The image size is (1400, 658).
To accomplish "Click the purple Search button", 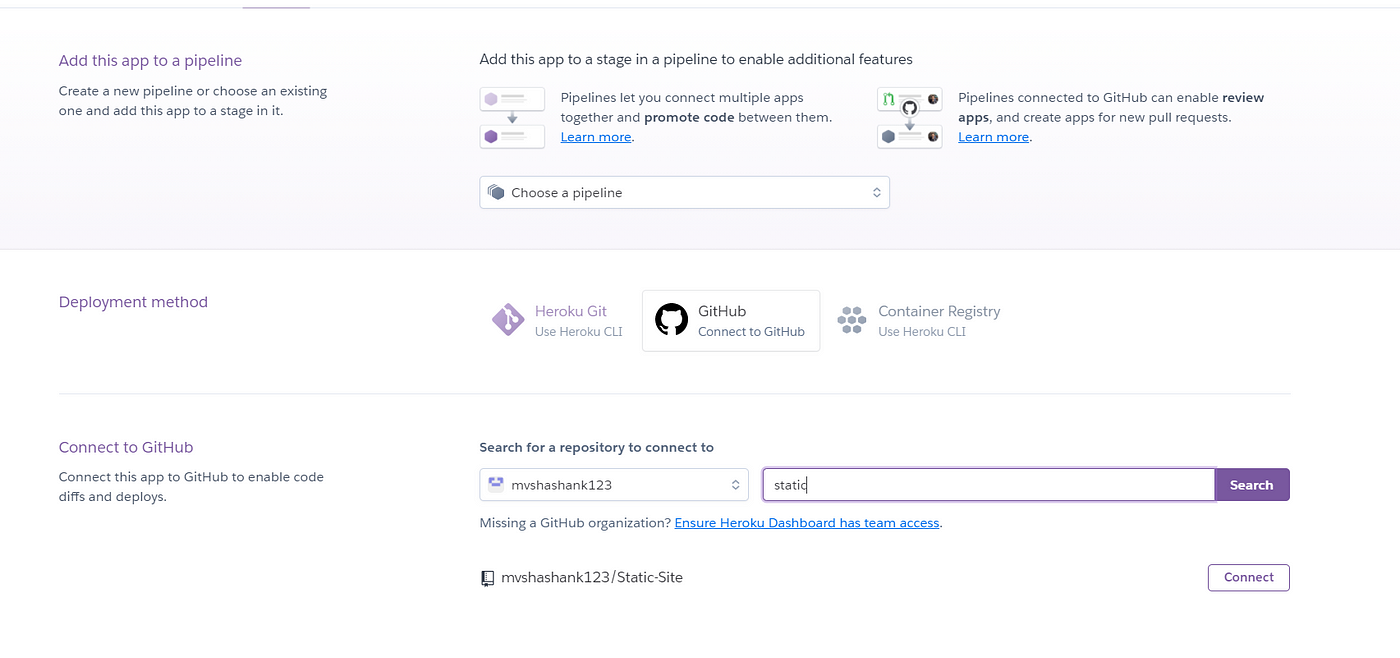I will tap(1252, 484).
